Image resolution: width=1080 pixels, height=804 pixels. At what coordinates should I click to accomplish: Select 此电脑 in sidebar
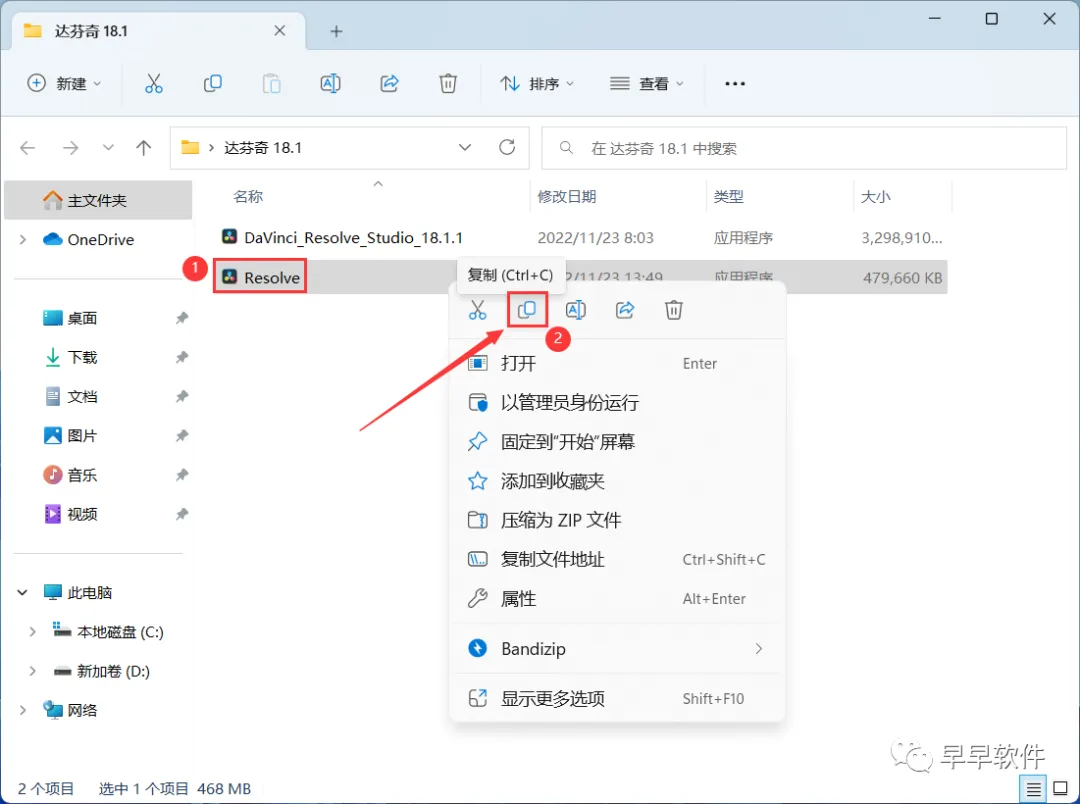89,592
